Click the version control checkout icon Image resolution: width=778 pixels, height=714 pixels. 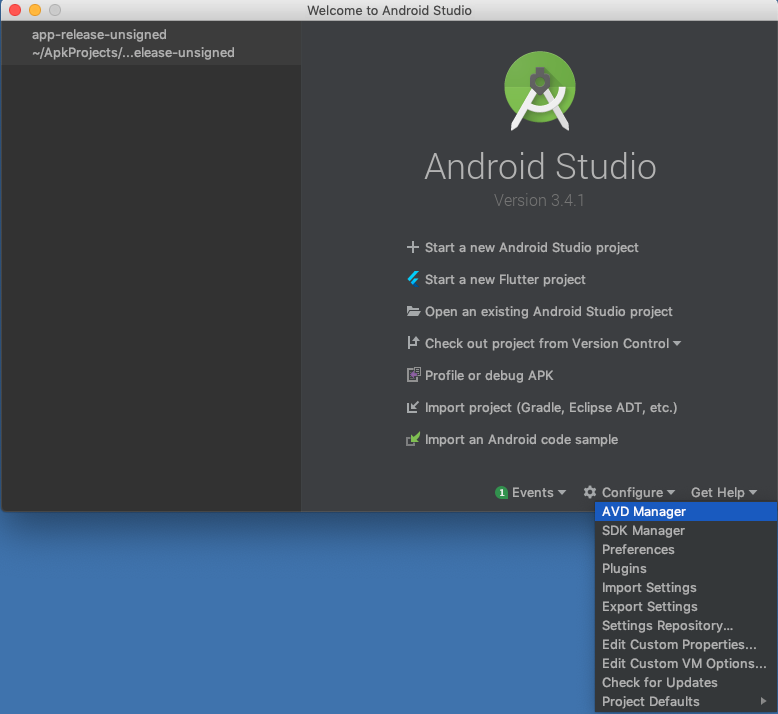413,343
